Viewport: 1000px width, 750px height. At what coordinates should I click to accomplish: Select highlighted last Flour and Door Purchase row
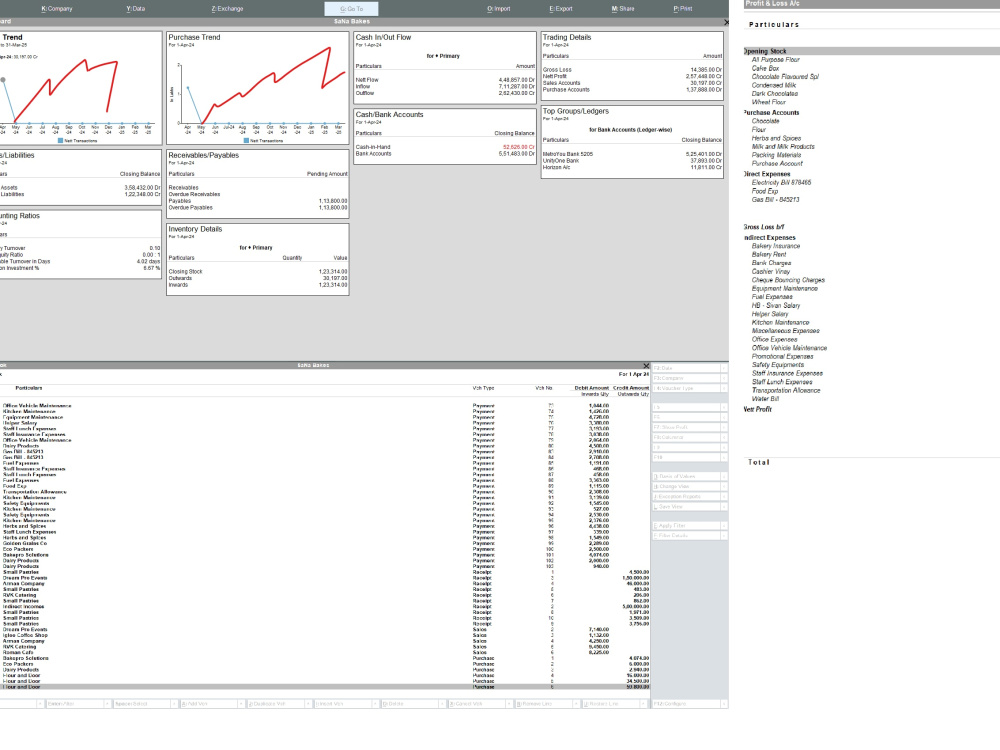click(x=325, y=687)
